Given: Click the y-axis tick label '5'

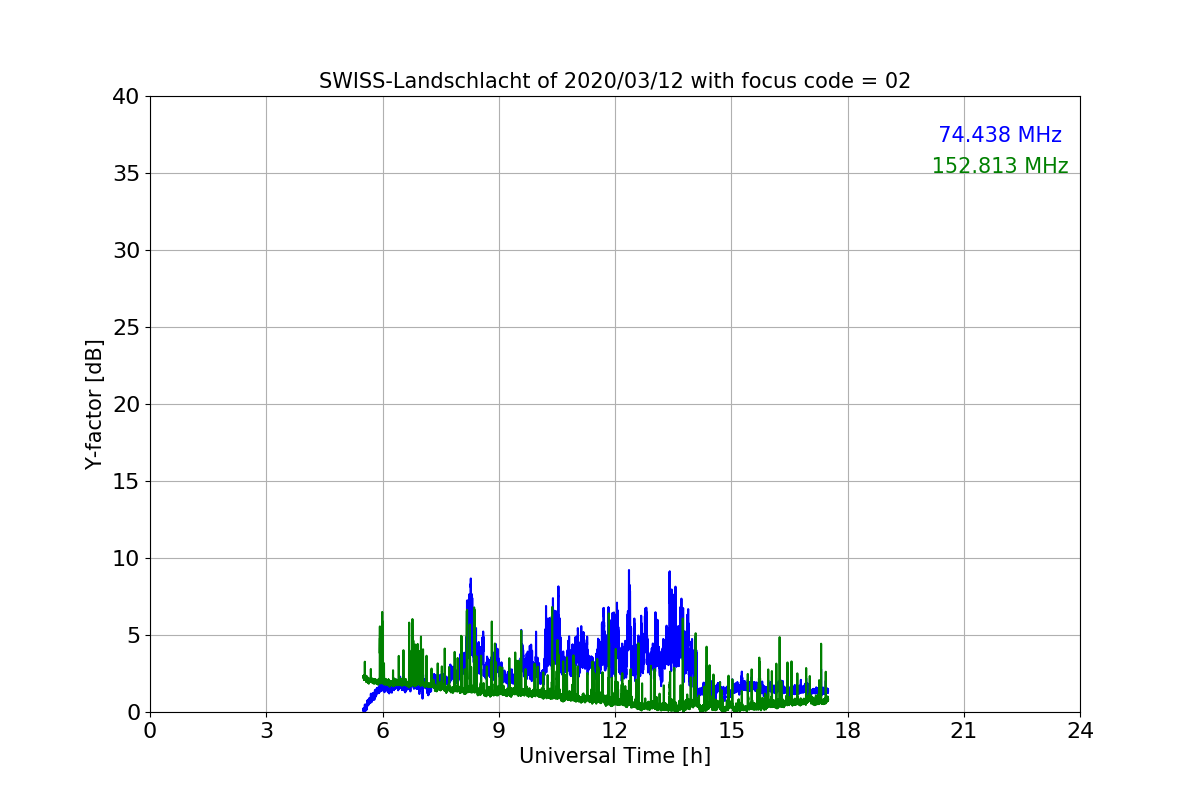Looking at the screenshot, I should point(133,636).
